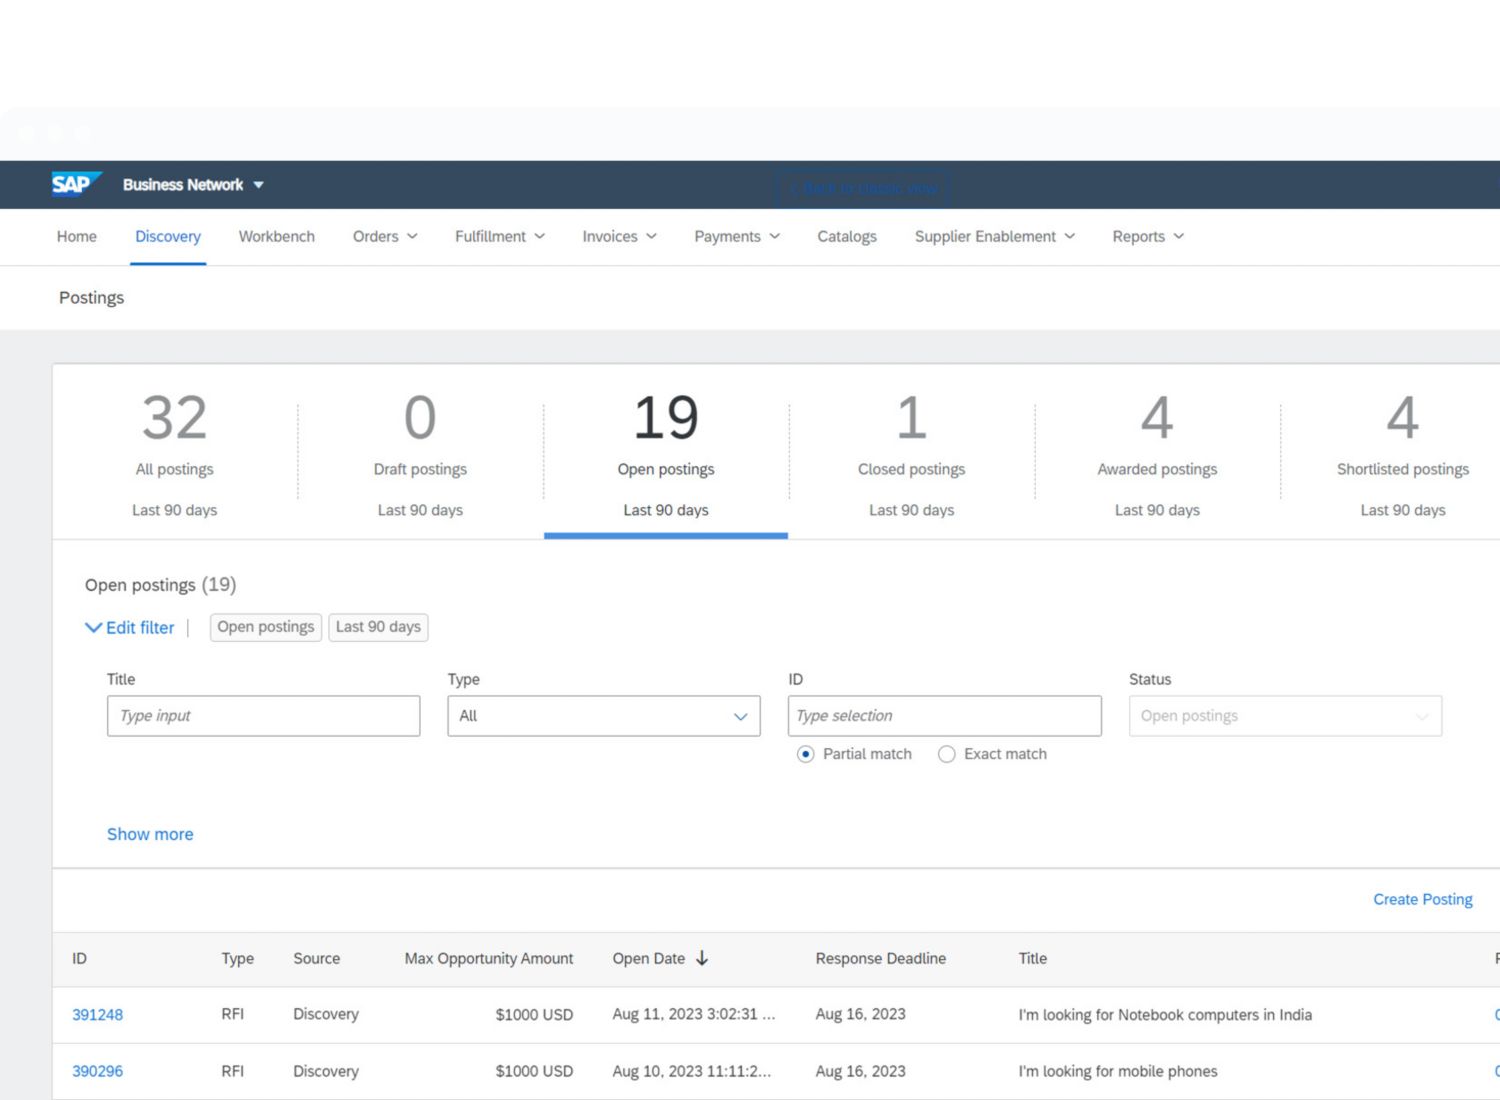Open the Workbench tab
This screenshot has width=1500, height=1100.
(x=276, y=237)
